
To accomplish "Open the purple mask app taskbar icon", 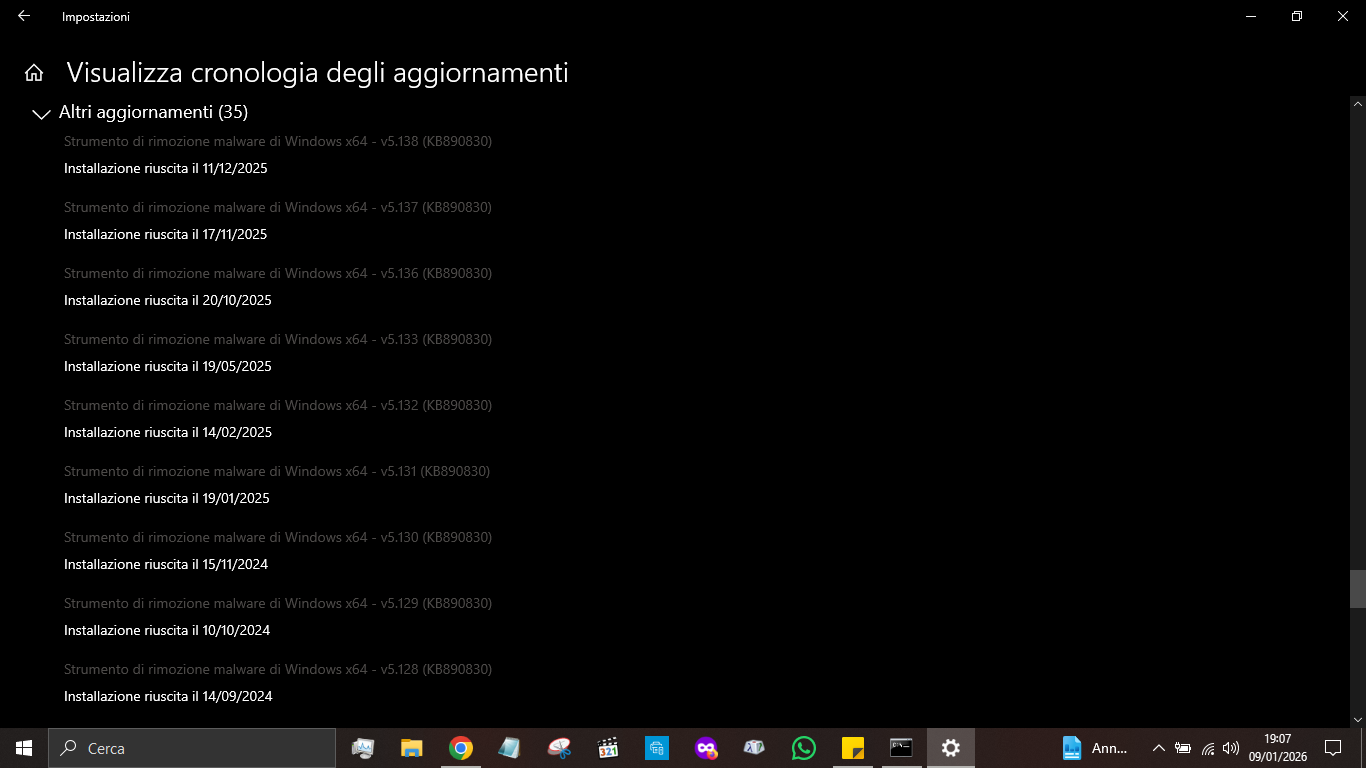I will [x=706, y=748].
